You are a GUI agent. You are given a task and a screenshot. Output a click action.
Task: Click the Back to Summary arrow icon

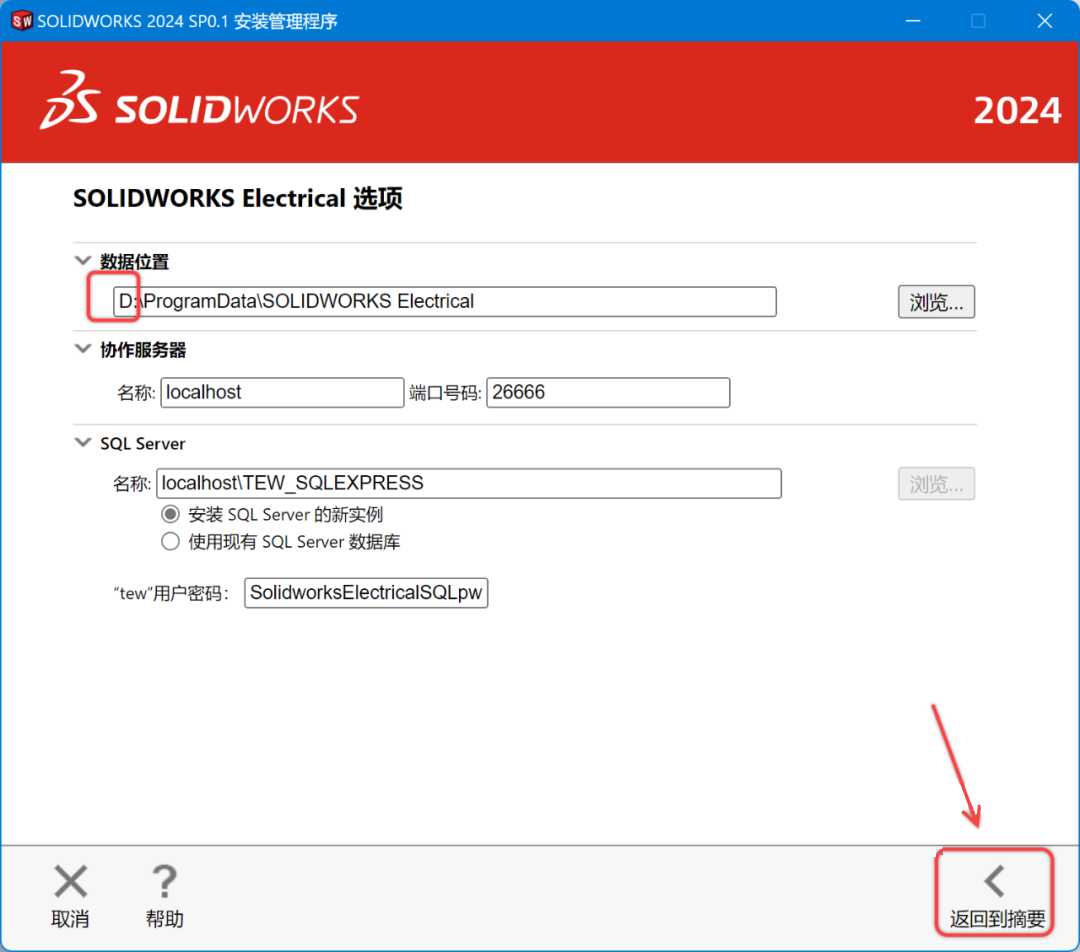[994, 881]
